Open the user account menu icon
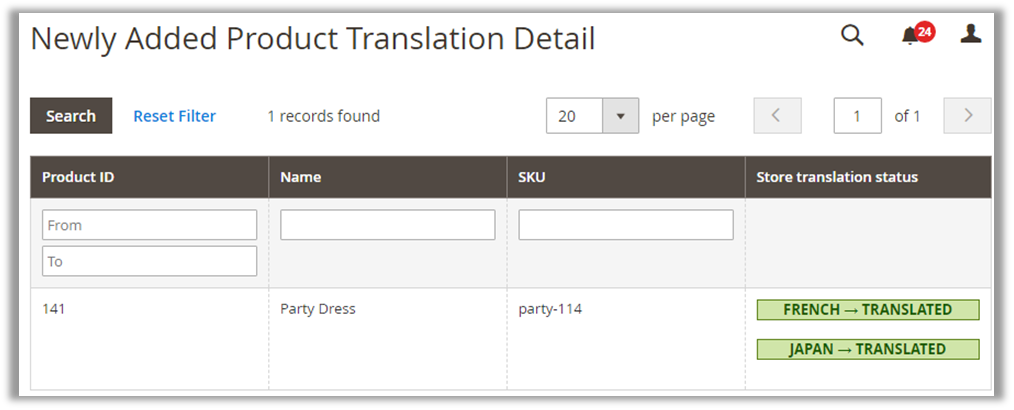 click(x=970, y=35)
